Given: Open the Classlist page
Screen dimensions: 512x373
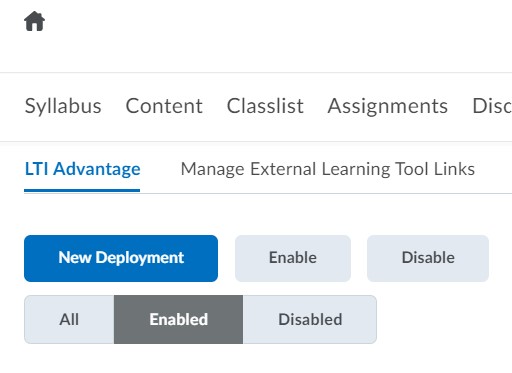Looking at the screenshot, I should 265,106.
